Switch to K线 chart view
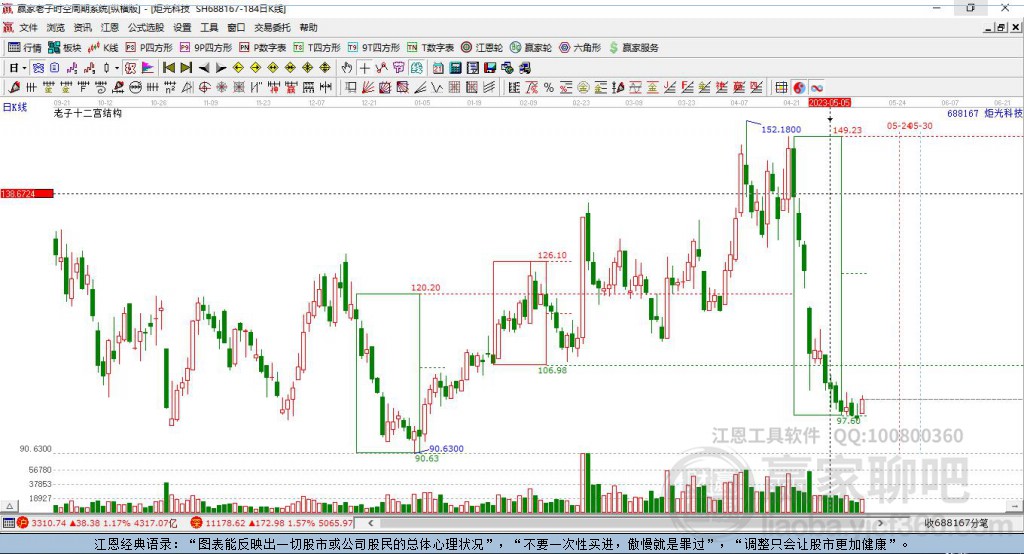 103,48
